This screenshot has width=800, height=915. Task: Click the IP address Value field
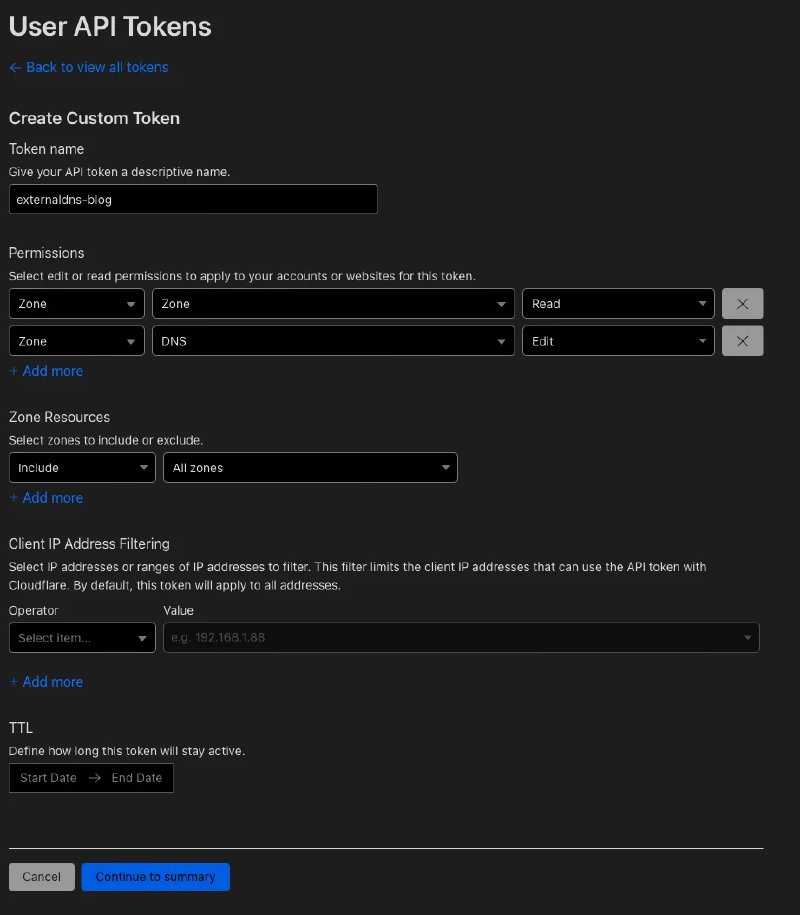click(x=461, y=637)
